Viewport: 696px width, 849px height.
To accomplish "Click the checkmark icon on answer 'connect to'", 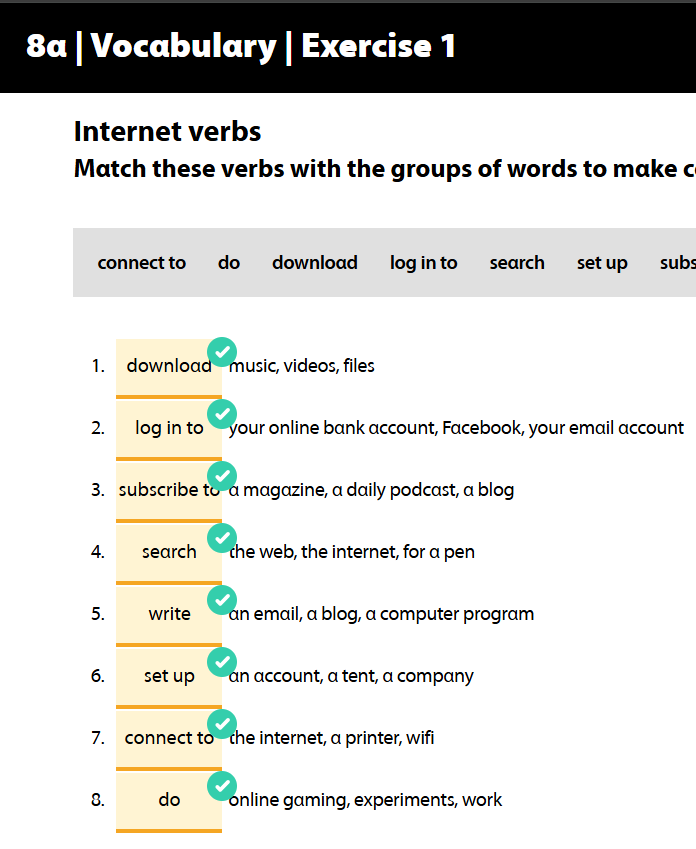I will (222, 724).
